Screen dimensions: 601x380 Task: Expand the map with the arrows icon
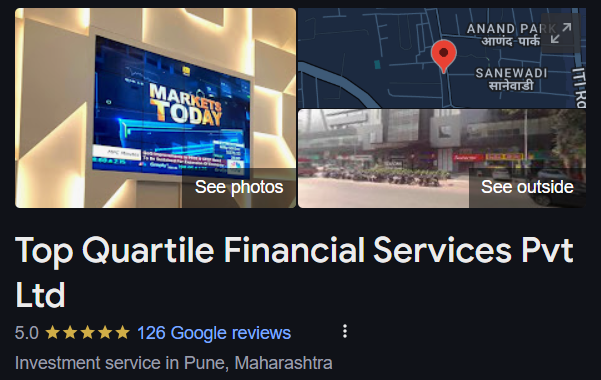tap(561, 33)
